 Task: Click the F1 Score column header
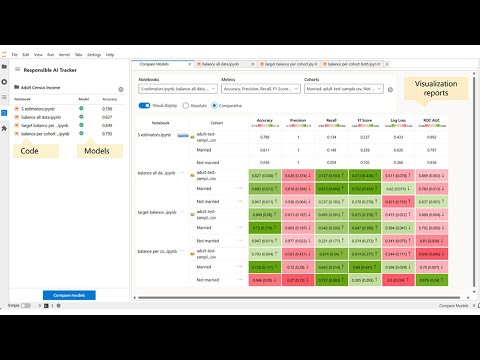[365, 120]
